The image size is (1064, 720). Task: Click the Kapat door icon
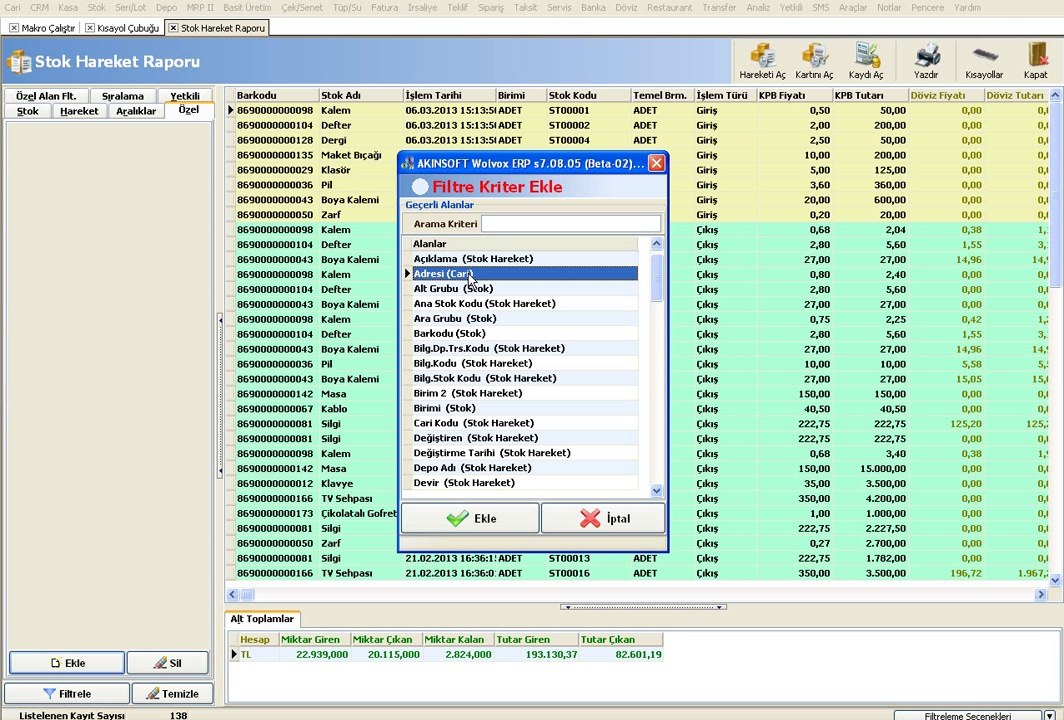point(1036,61)
